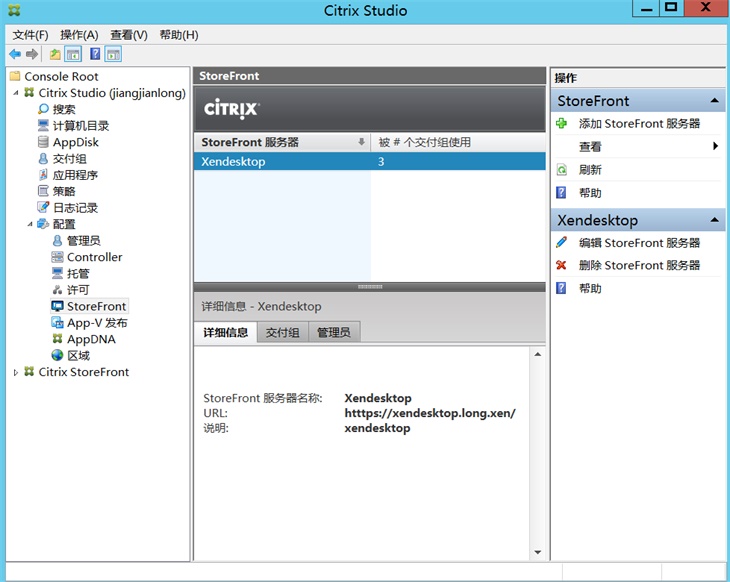Click the 计算机目录 monitor icon

pos(43,125)
